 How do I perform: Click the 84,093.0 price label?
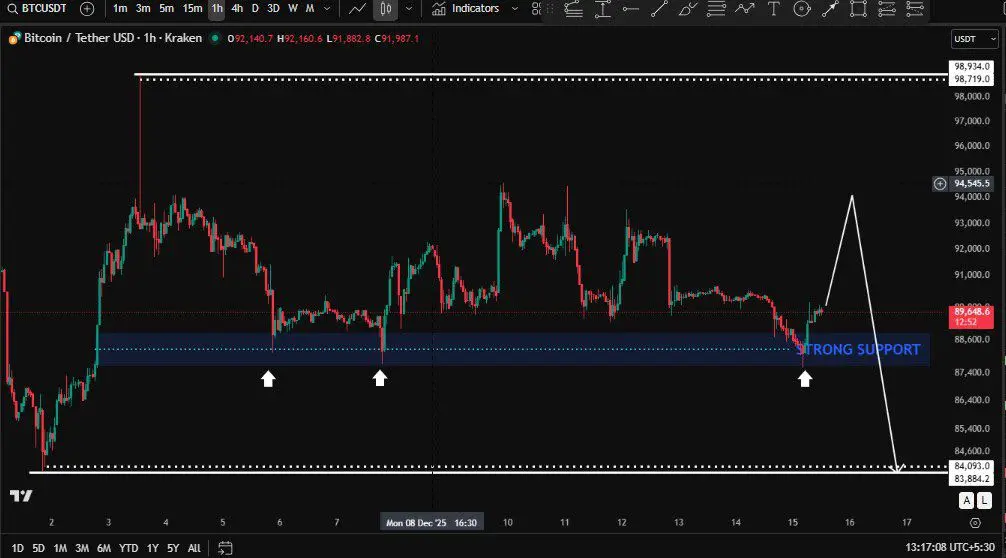pos(971,466)
